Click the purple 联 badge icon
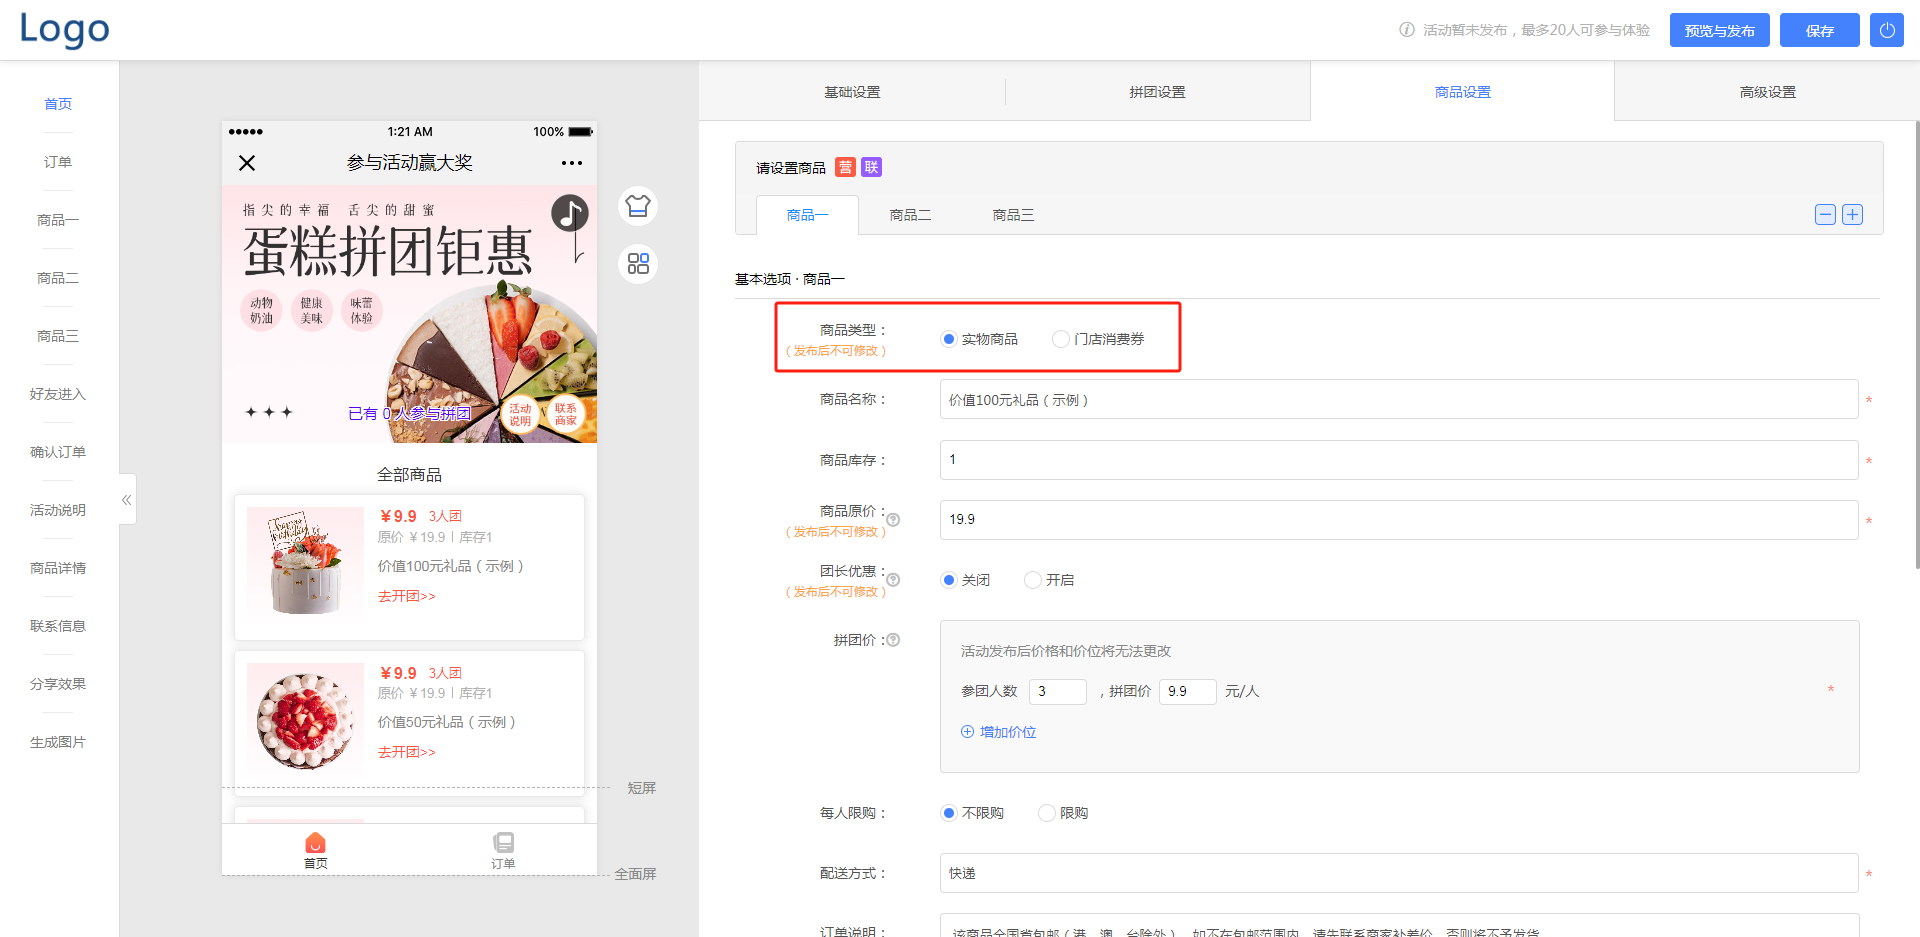Image resolution: width=1920 pixels, height=937 pixels. pyautogui.click(x=871, y=167)
